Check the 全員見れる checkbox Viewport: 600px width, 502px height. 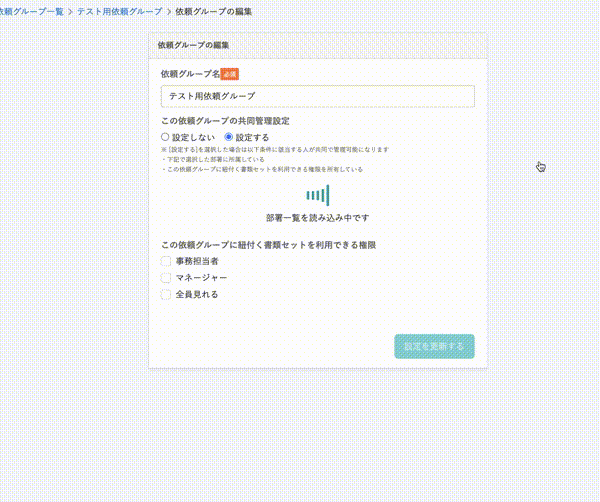[166, 295]
